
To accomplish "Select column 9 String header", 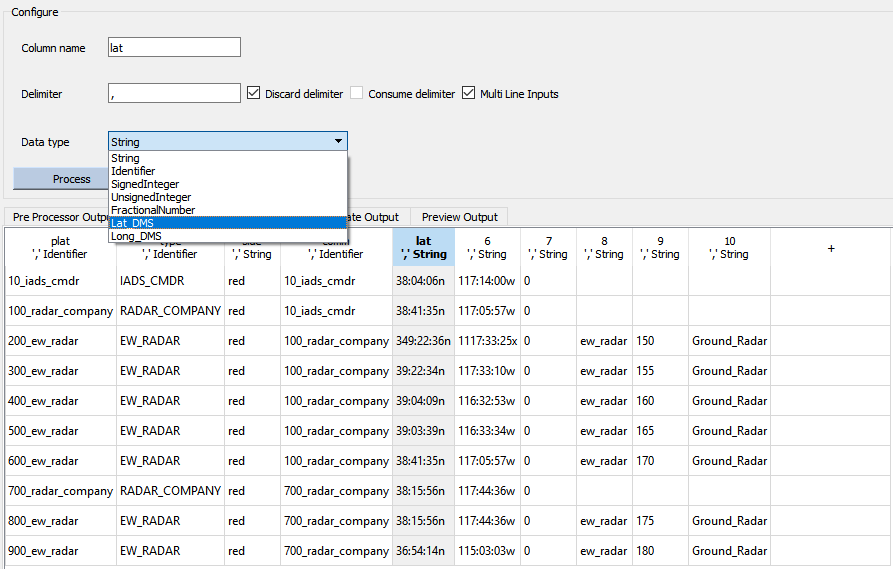I will click(661, 247).
